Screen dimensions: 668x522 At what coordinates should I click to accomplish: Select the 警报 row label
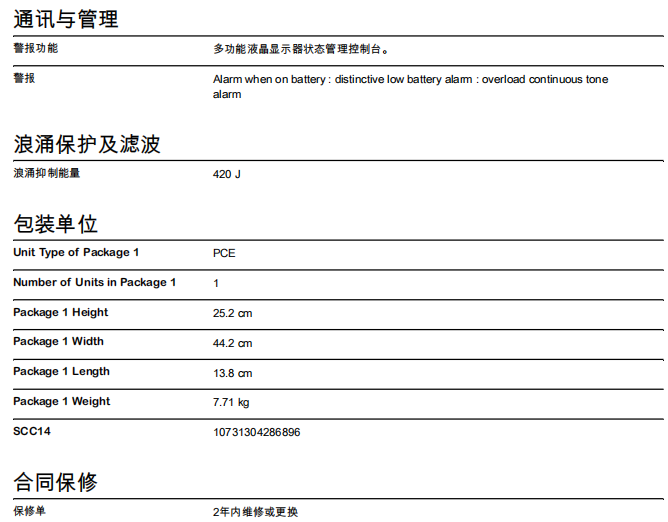(x=24, y=78)
